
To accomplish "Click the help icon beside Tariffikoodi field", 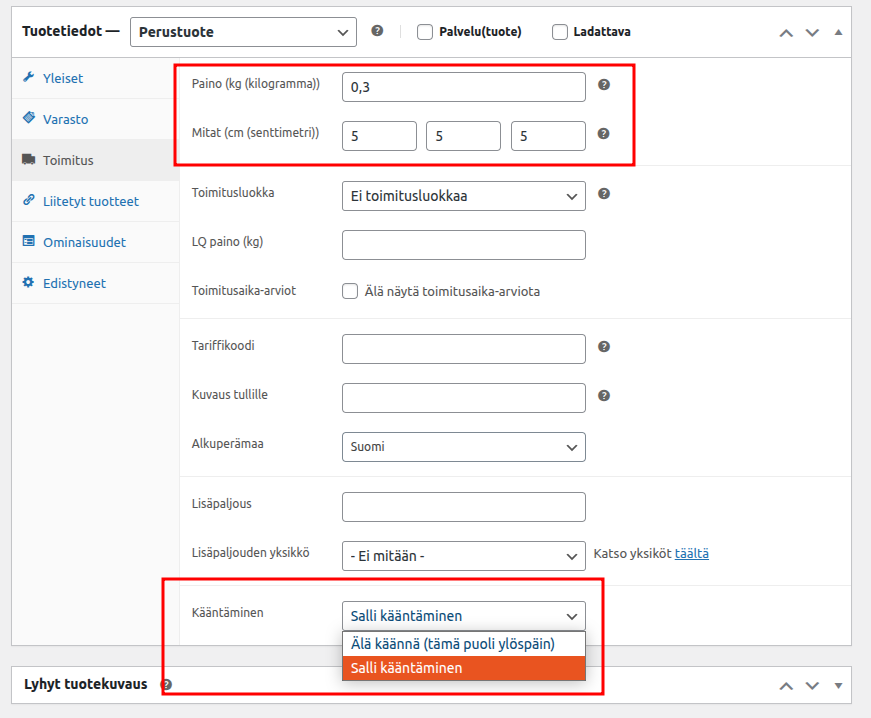I will tap(603, 347).
